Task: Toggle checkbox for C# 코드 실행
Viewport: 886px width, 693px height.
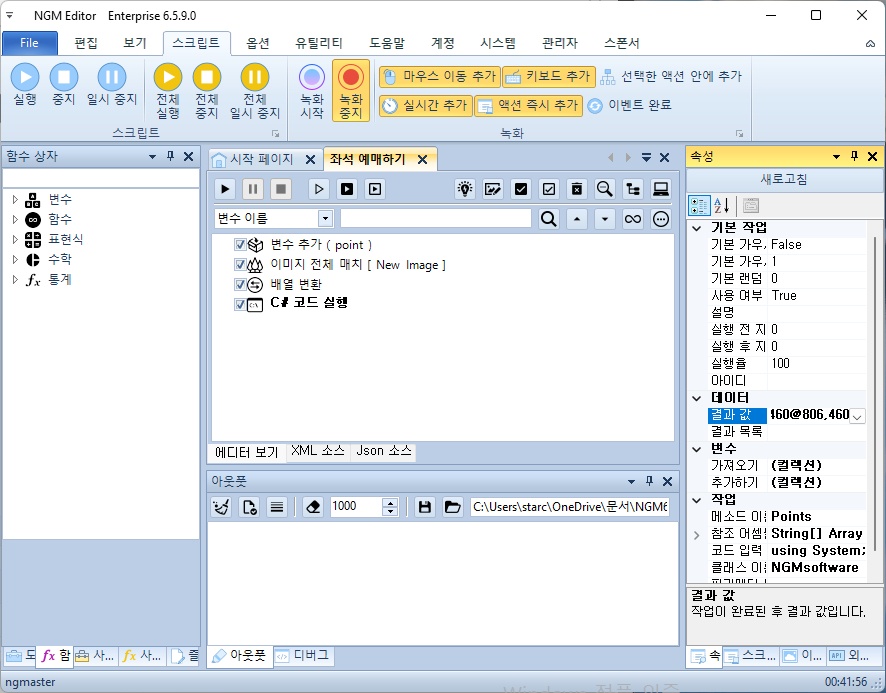Action: pyautogui.click(x=240, y=305)
